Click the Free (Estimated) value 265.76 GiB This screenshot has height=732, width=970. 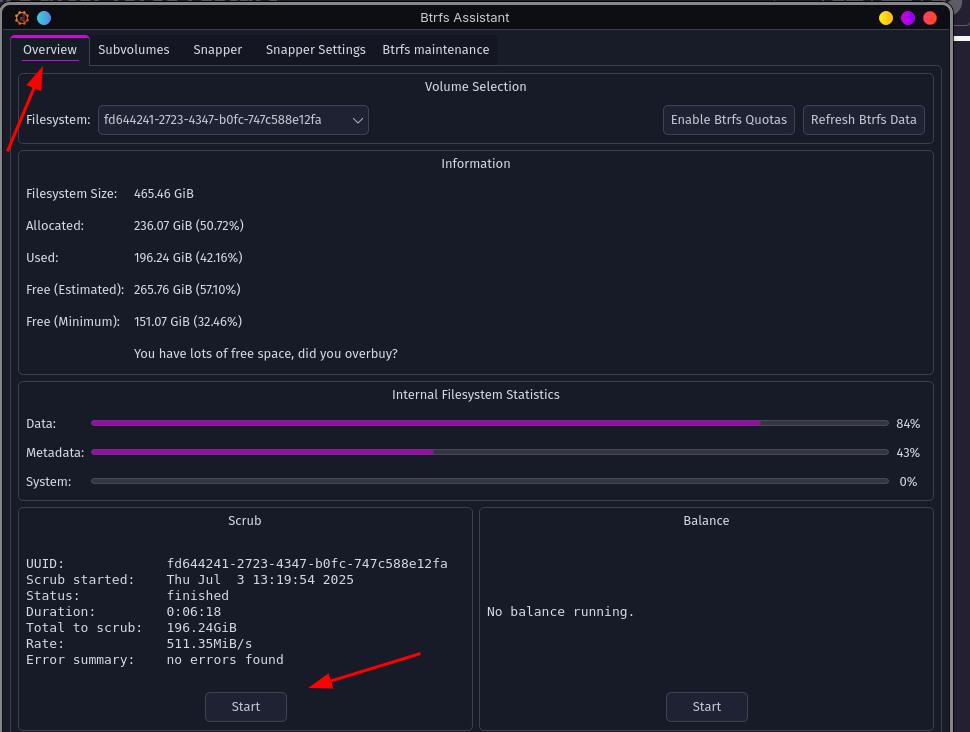[187, 290]
